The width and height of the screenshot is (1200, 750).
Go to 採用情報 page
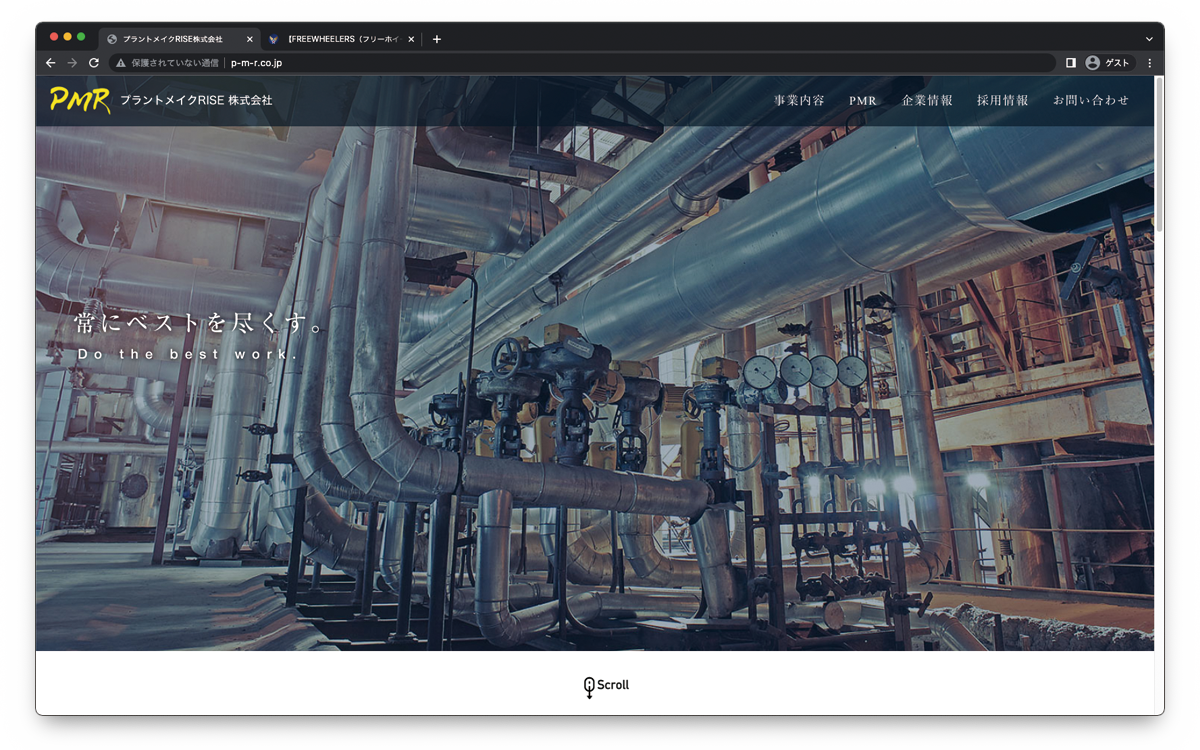click(x=1002, y=101)
